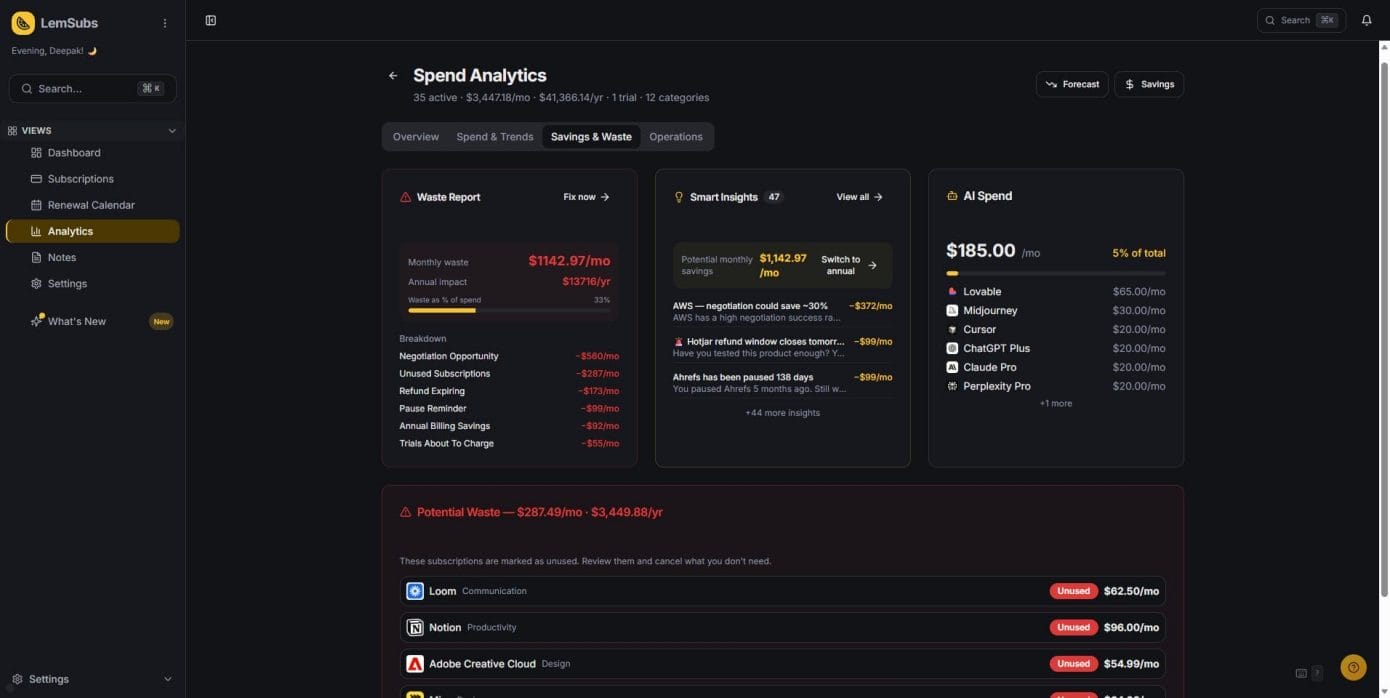Image resolution: width=1390 pixels, height=698 pixels.
Task: Click the Forecast button
Action: point(1071,85)
